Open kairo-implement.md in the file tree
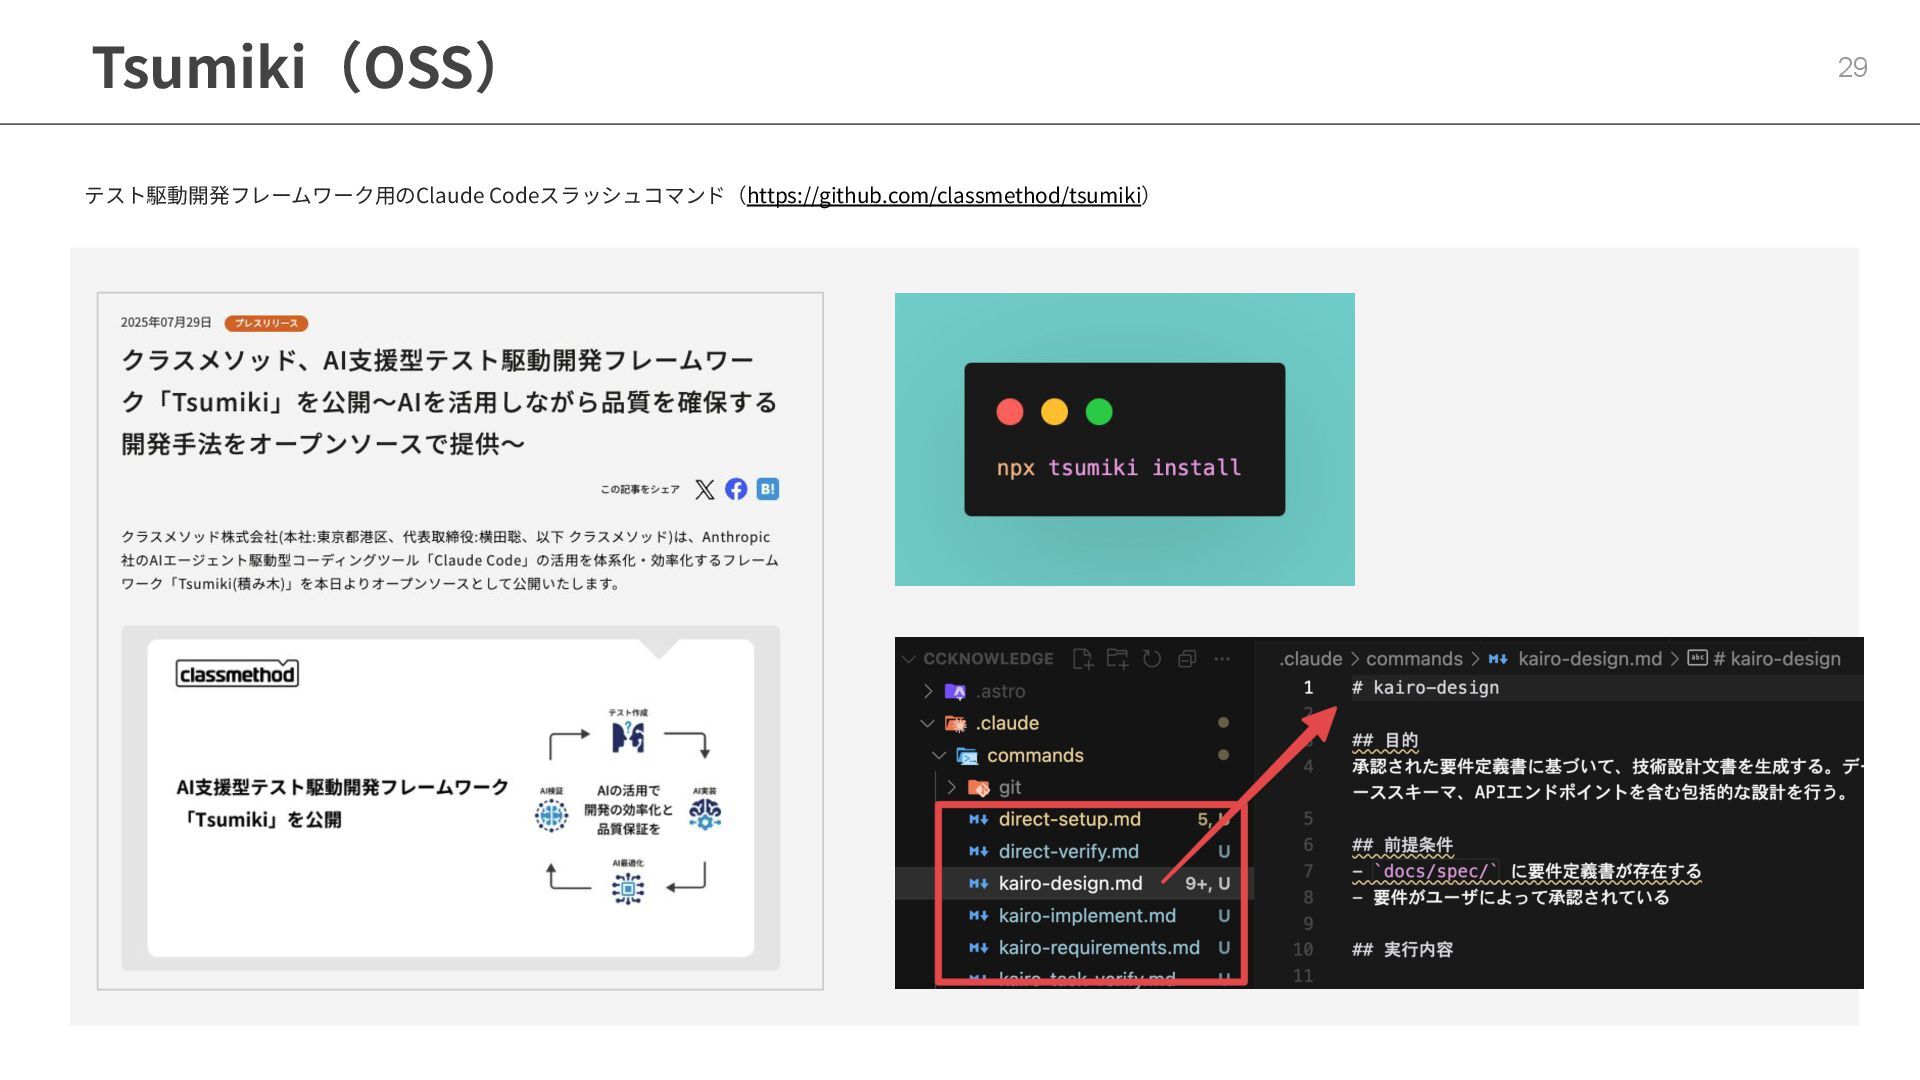This screenshot has height=1080, width=1920. point(1087,915)
